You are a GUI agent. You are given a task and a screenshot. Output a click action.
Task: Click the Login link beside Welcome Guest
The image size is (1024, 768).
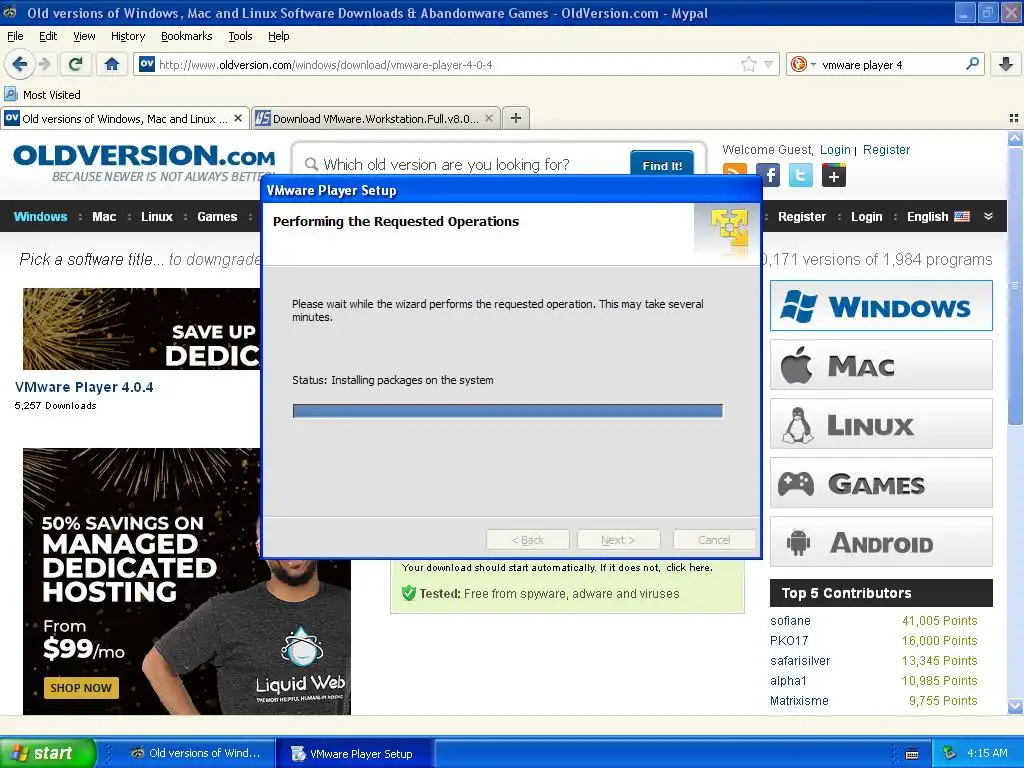click(x=835, y=150)
